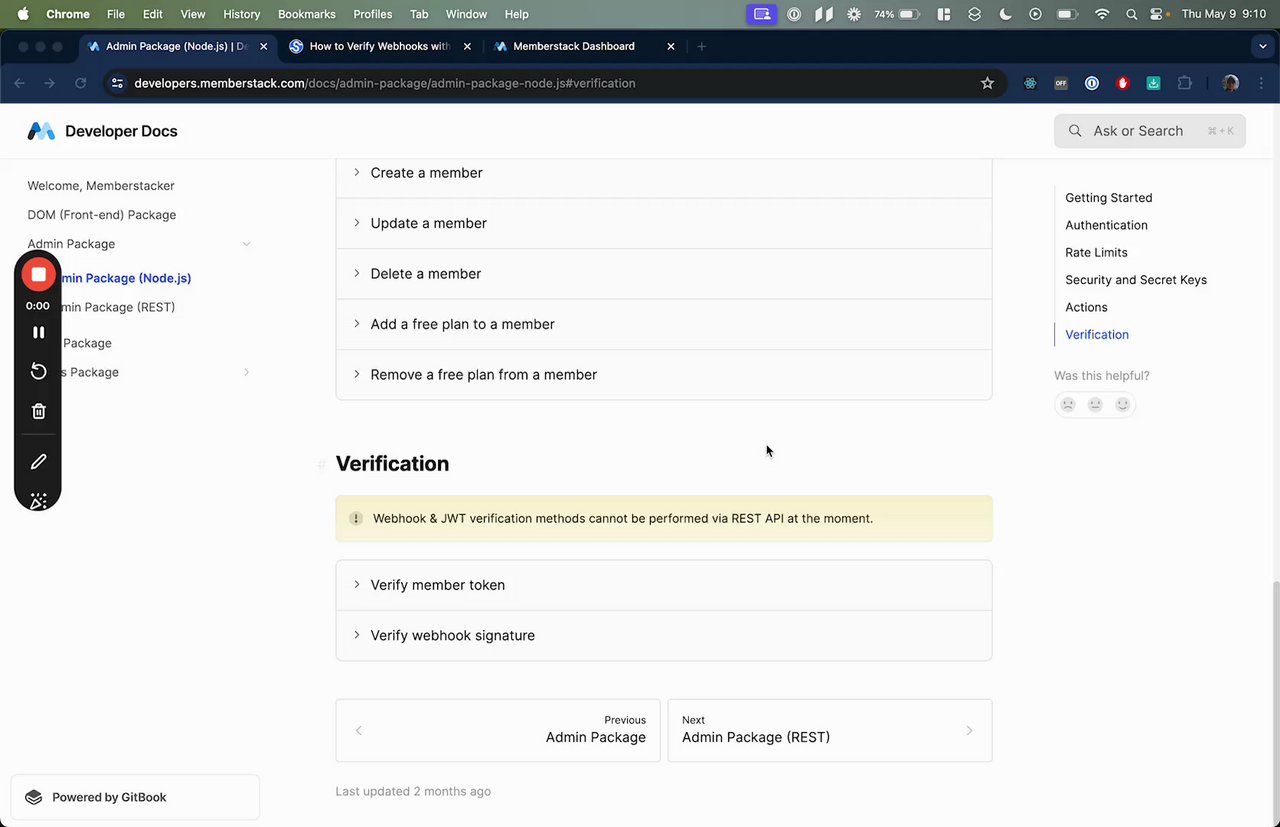This screenshot has width=1280, height=827.
Task: Open the Bookmarks menu
Action: point(308,14)
